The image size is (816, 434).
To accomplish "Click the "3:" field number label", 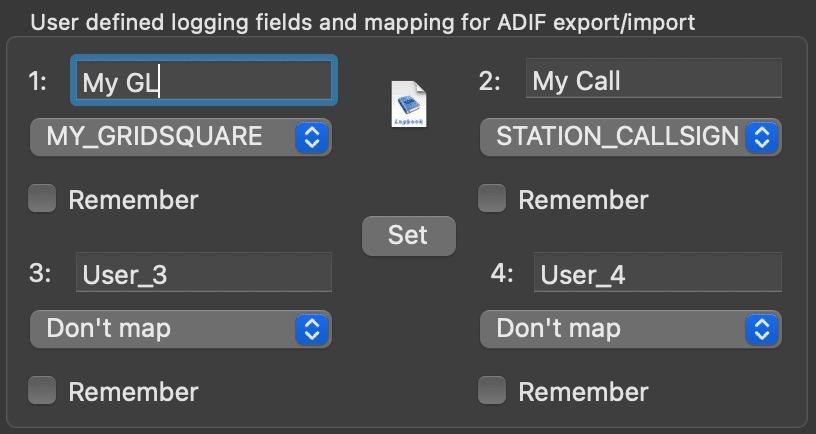I will click(x=40, y=273).
